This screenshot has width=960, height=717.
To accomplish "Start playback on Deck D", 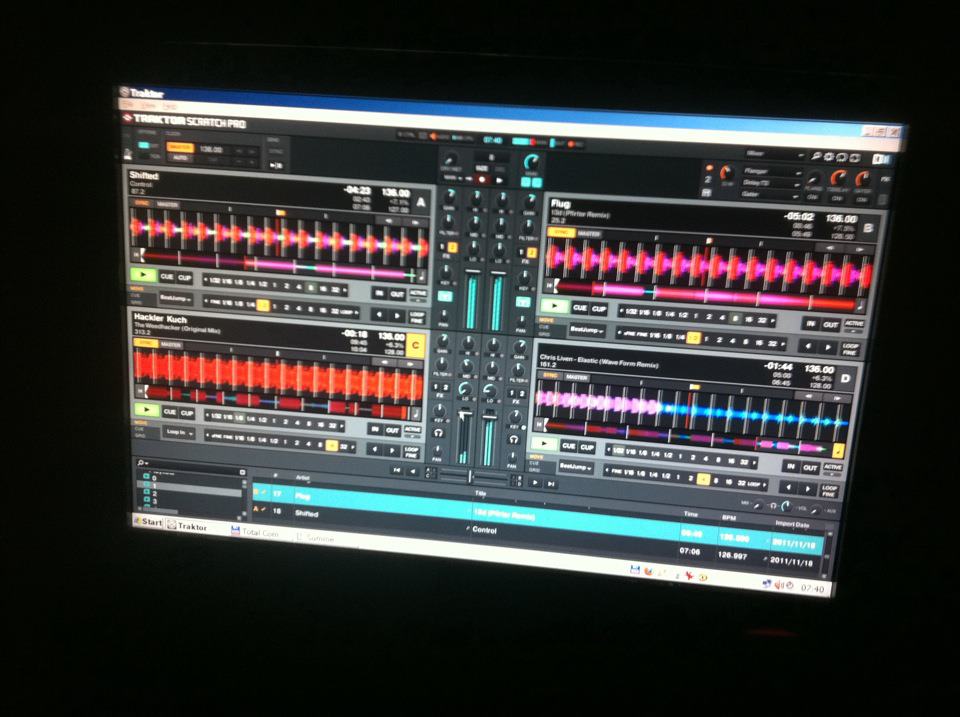I will coord(544,444).
